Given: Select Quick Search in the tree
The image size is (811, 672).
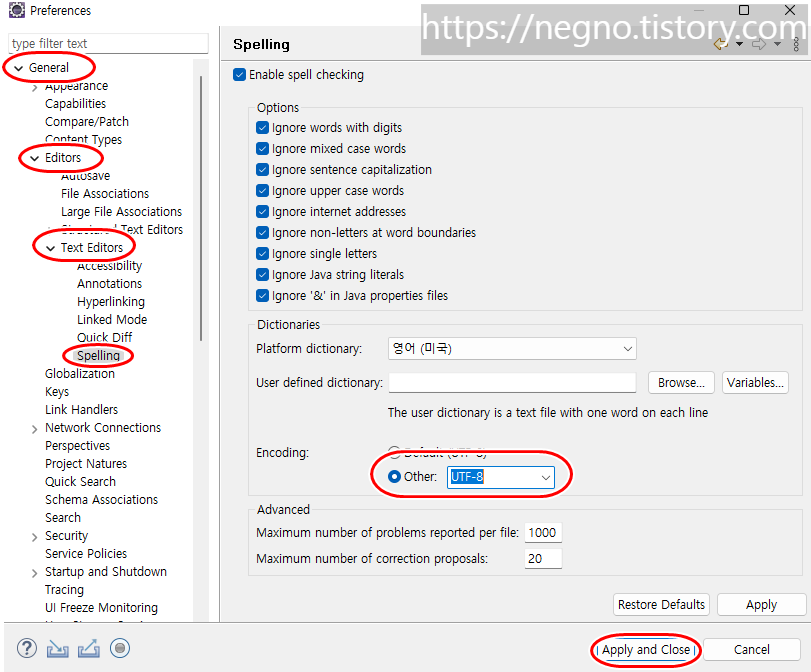Looking at the screenshot, I should (x=80, y=482).
